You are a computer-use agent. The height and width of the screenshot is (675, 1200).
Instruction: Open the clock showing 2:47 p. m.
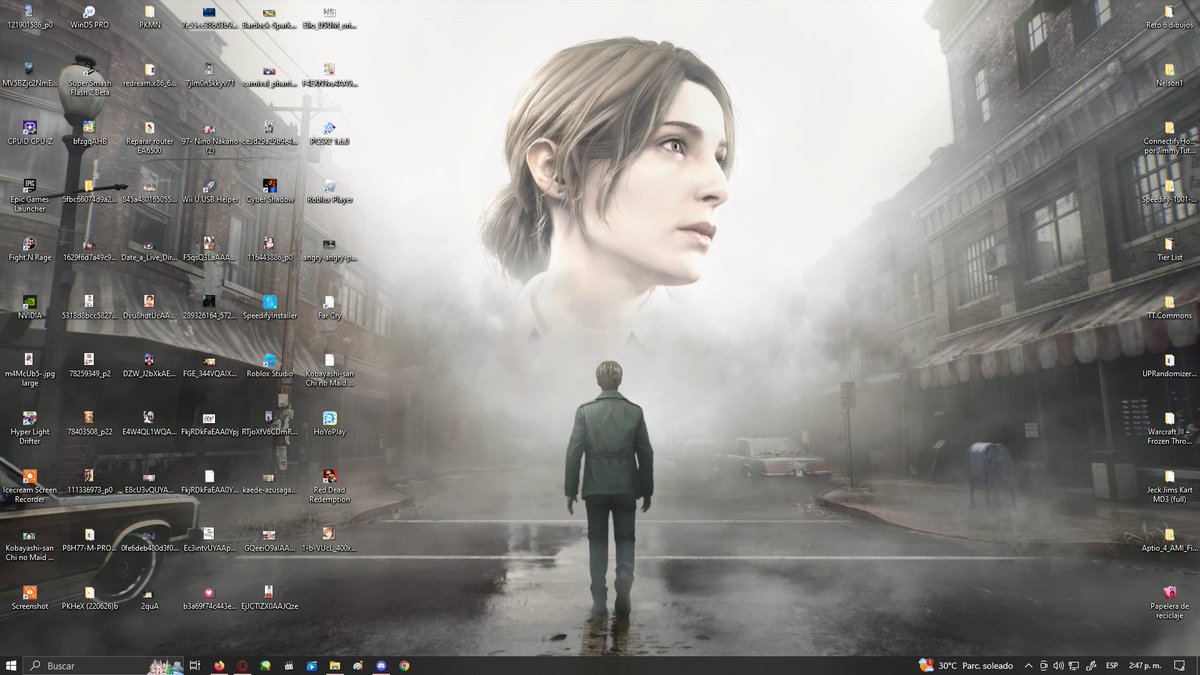1146,665
